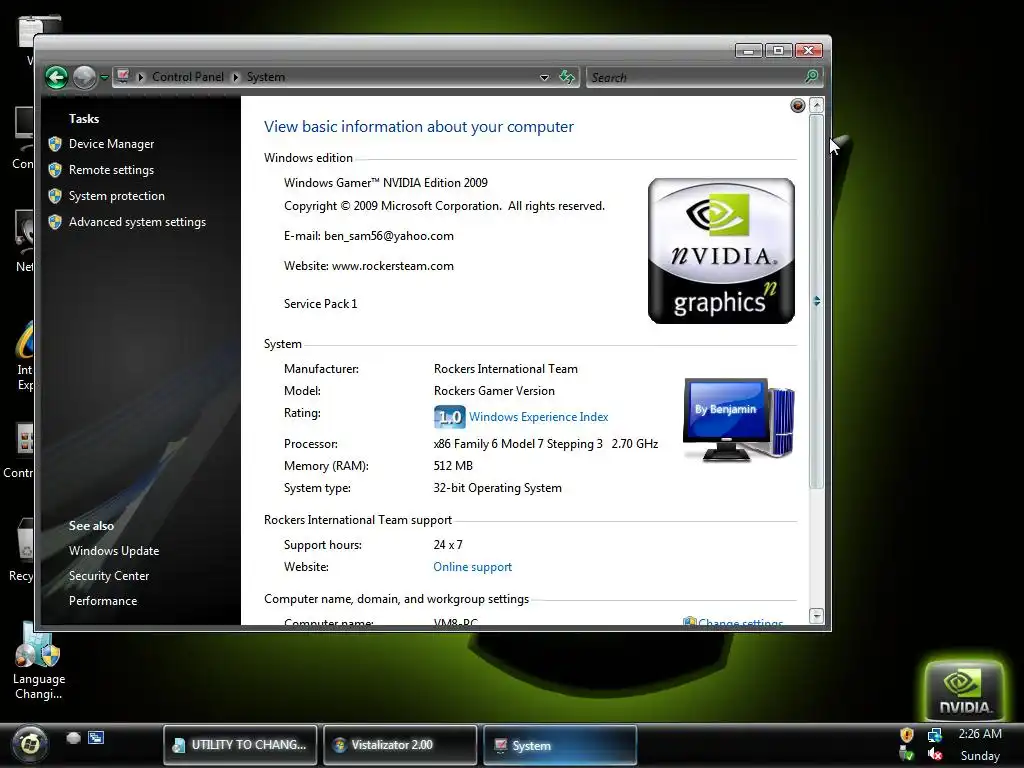This screenshot has width=1024, height=768.
Task: Open Device Manager task link
Action: 112,144
